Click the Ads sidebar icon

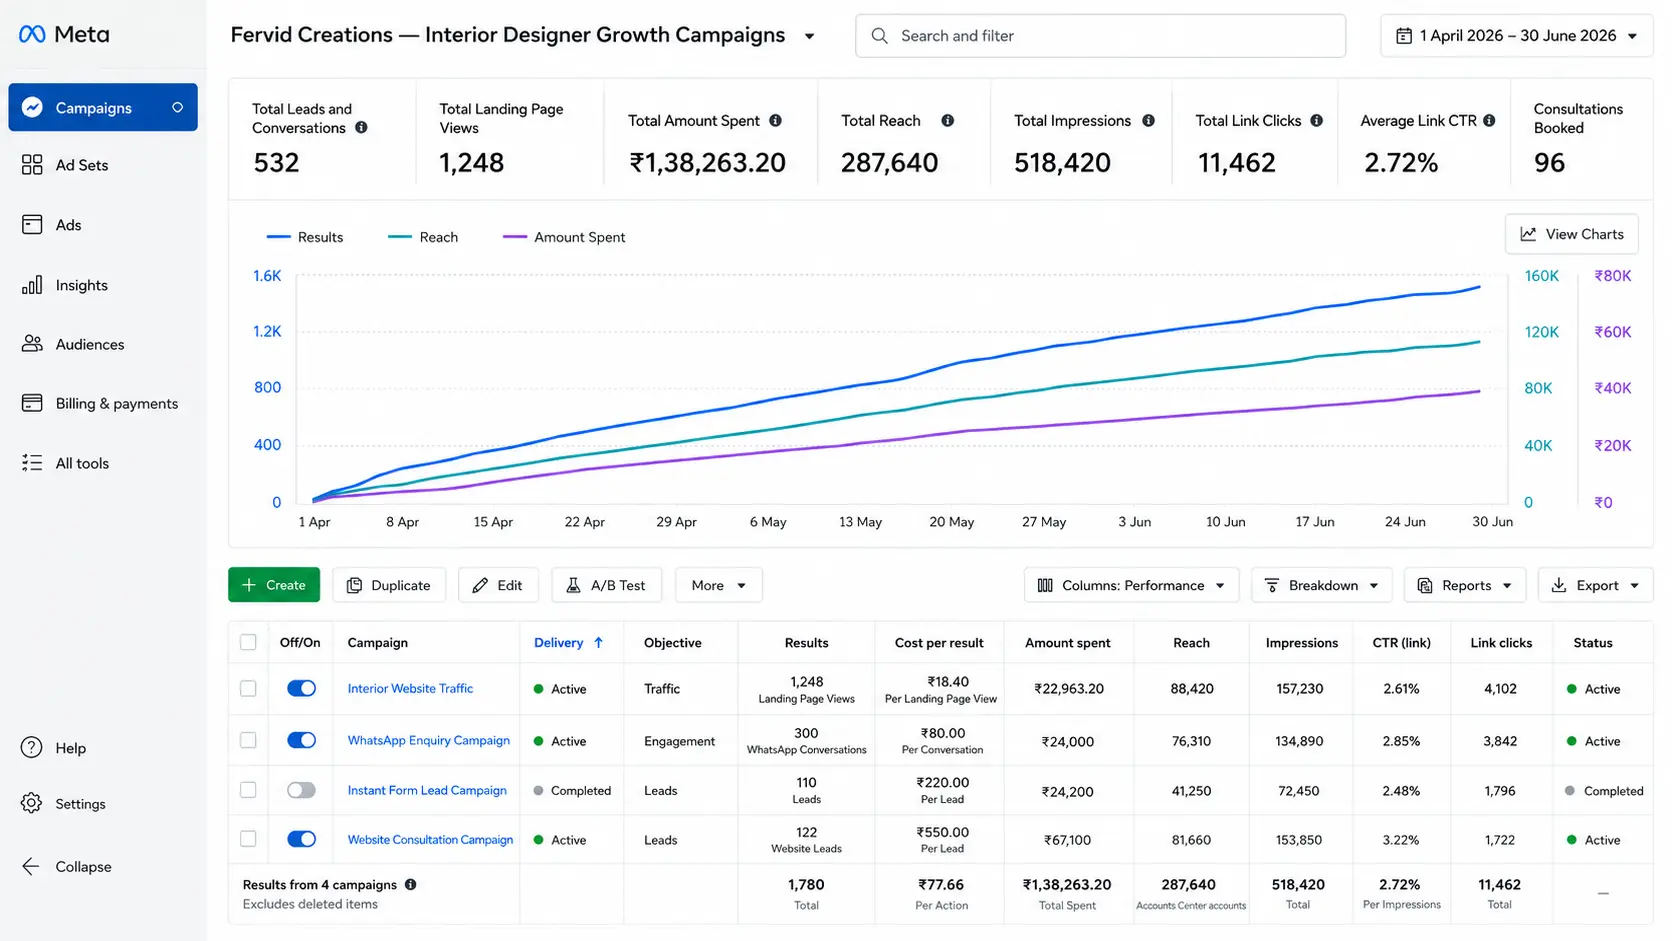(32, 225)
